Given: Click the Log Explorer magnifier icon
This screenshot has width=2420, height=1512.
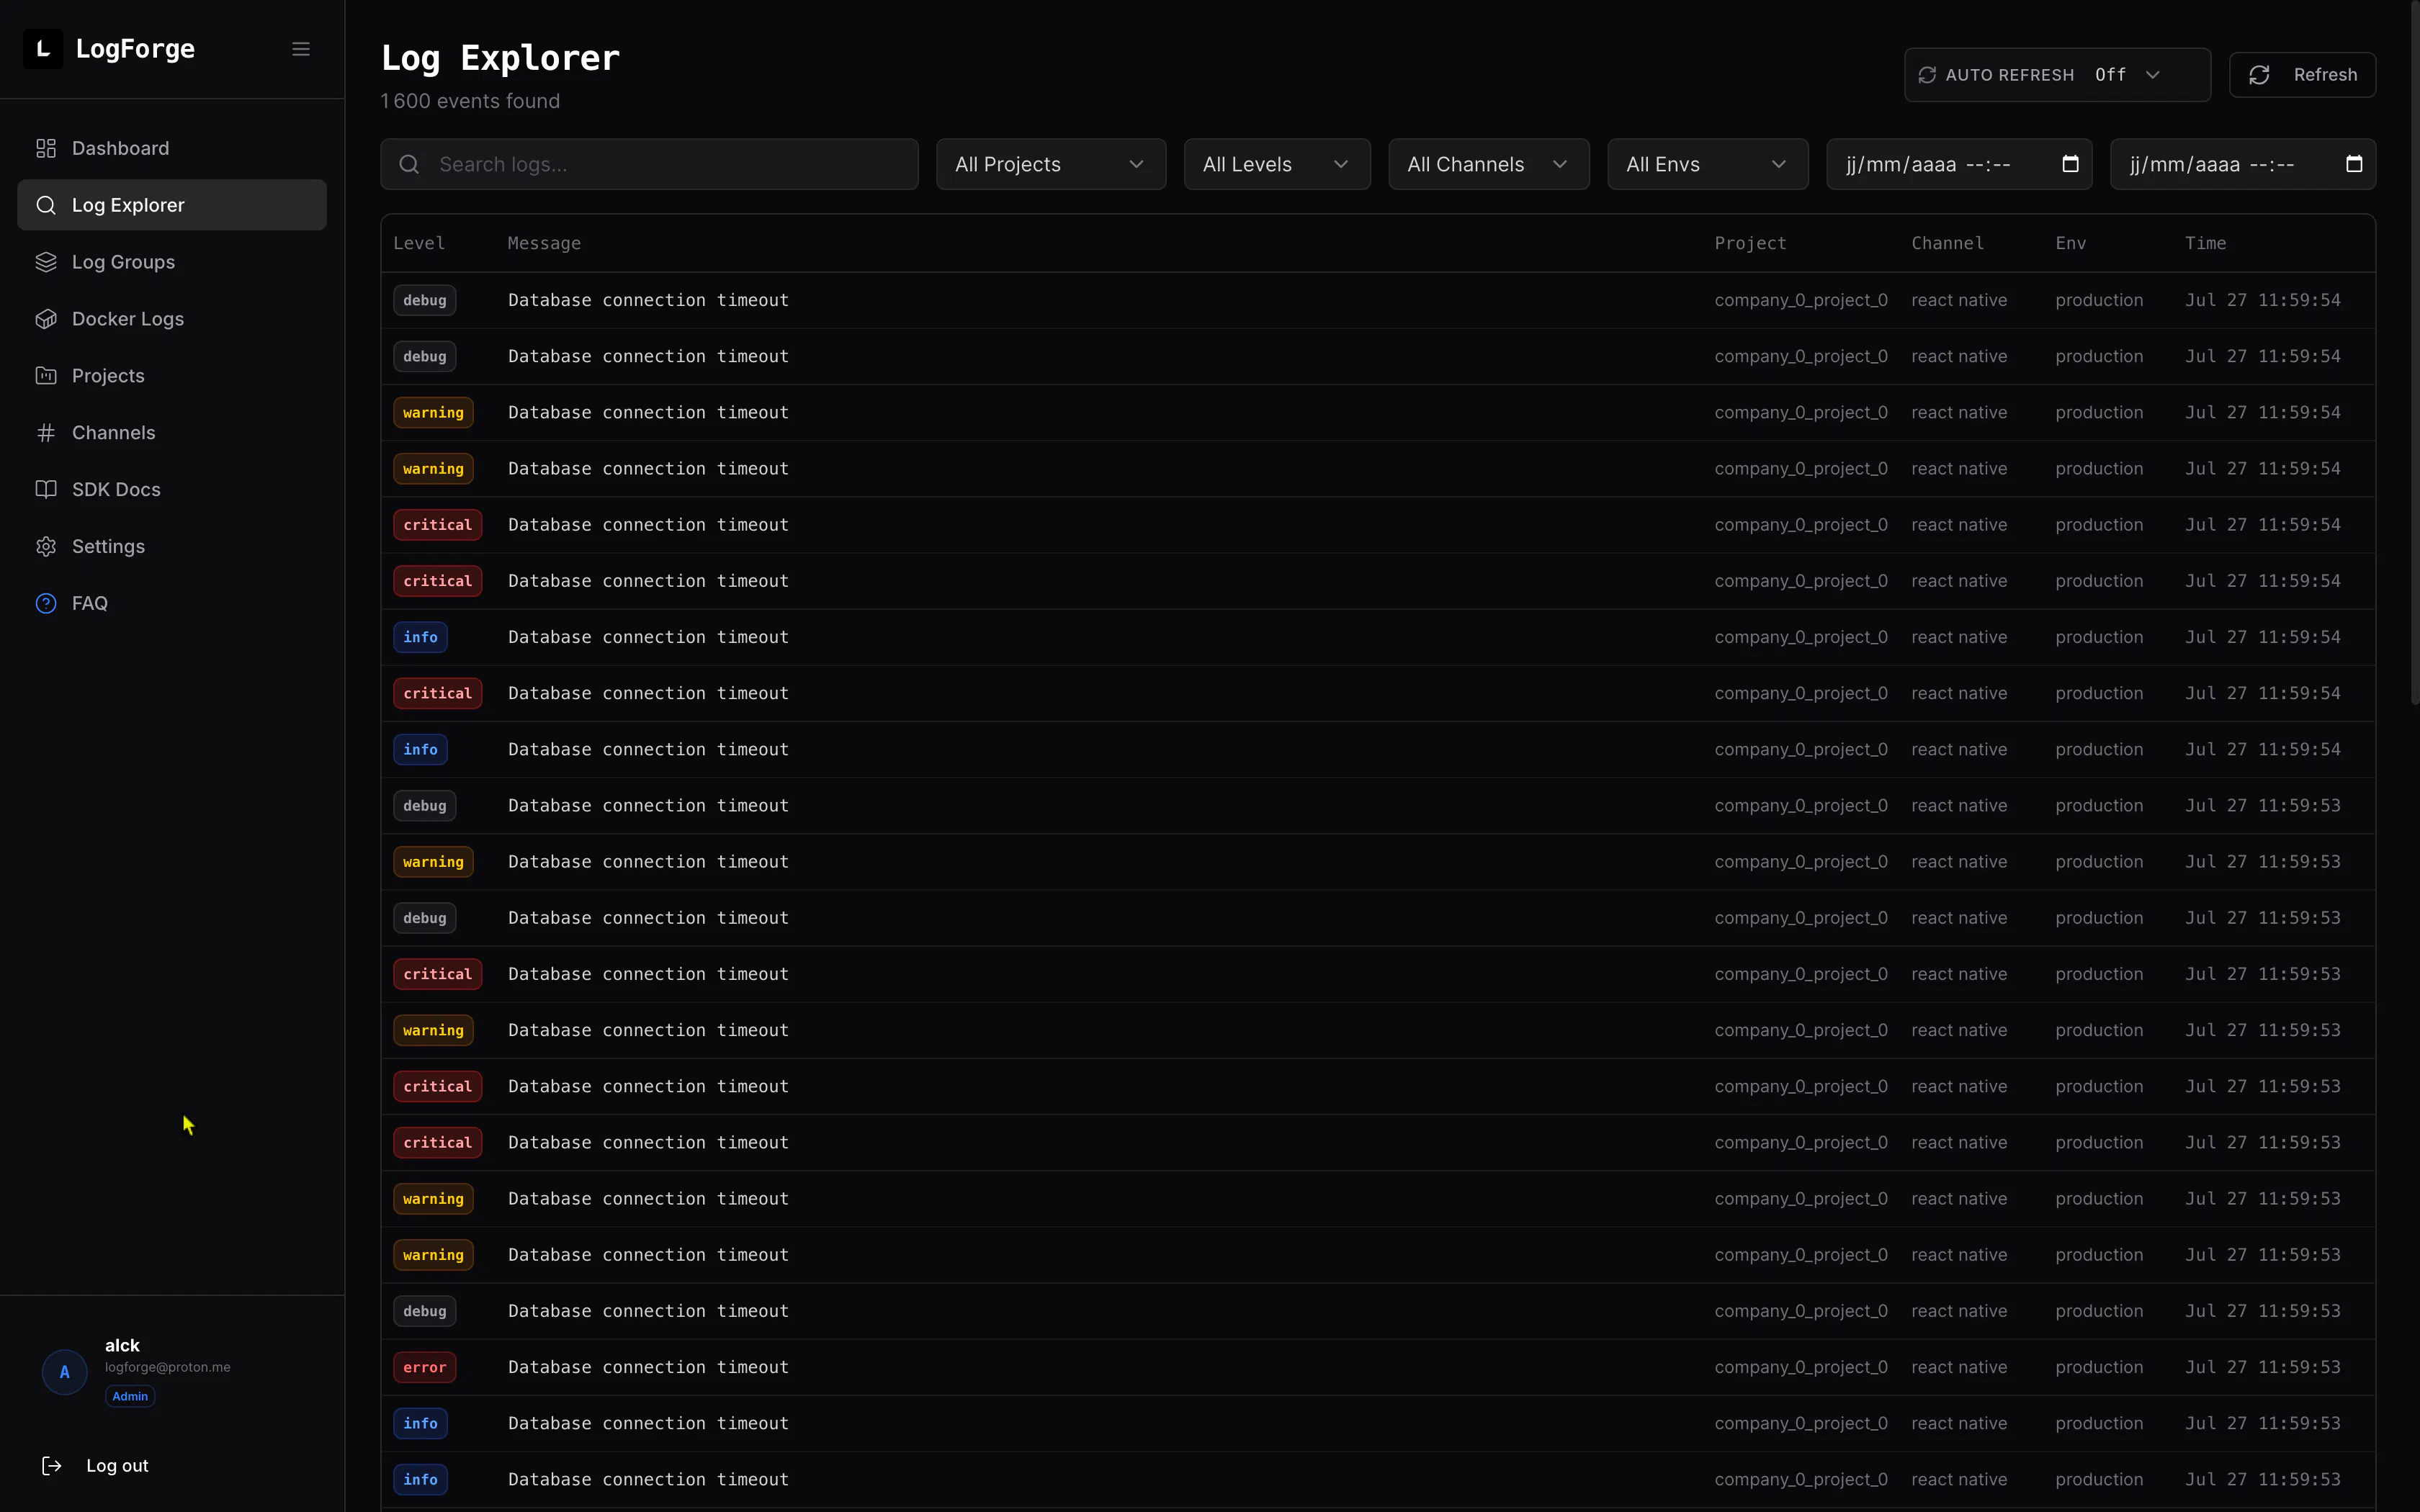Looking at the screenshot, I should tap(46, 205).
